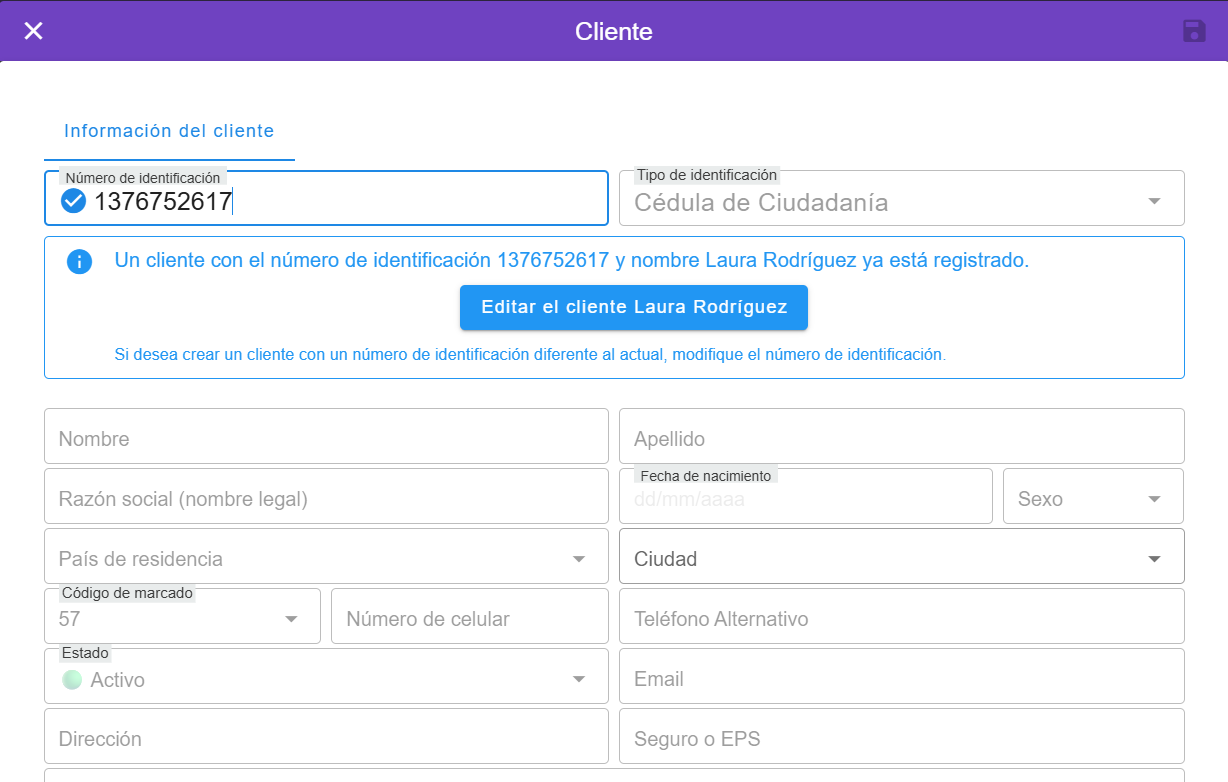The height and width of the screenshot is (782, 1228).
Task: Click the Fecha de nacimiento date field
Action: tap(805, 499)
